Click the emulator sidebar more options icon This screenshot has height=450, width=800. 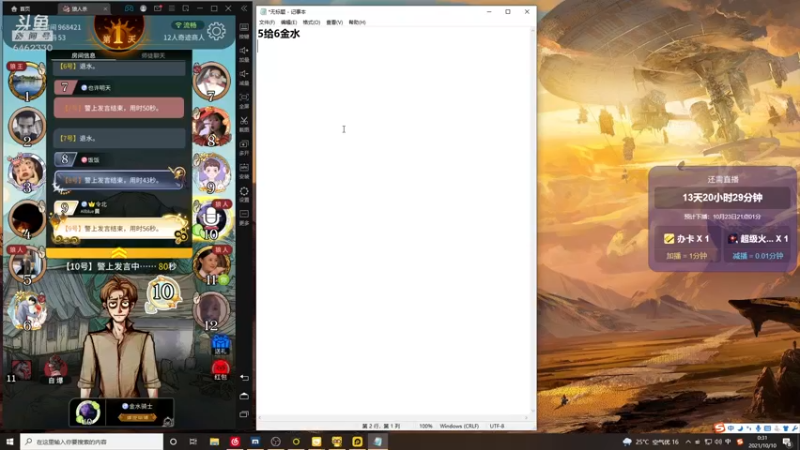click(x=244, y=214)
